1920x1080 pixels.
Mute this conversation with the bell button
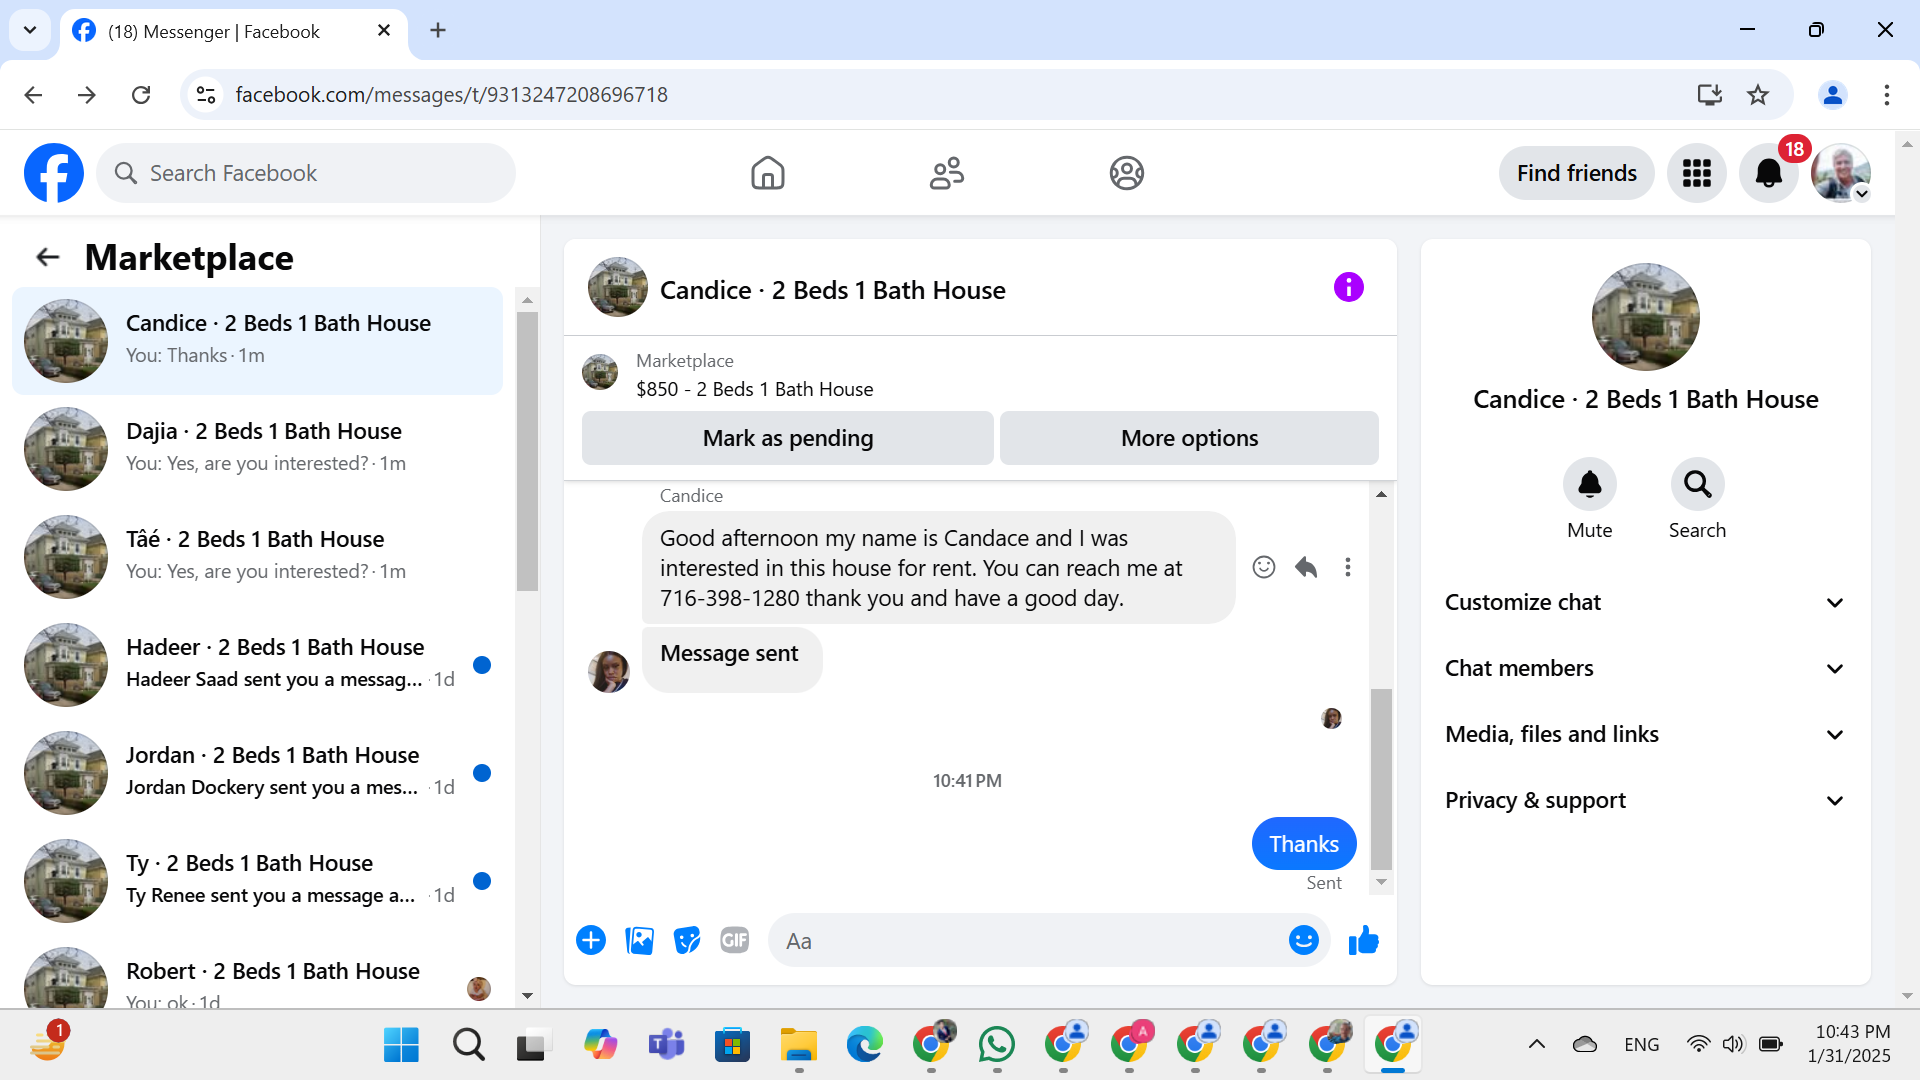point(1590,485)
